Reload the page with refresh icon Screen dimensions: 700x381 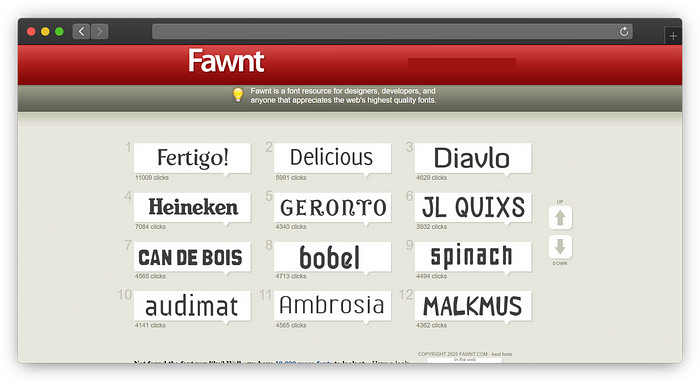point(624,31)
